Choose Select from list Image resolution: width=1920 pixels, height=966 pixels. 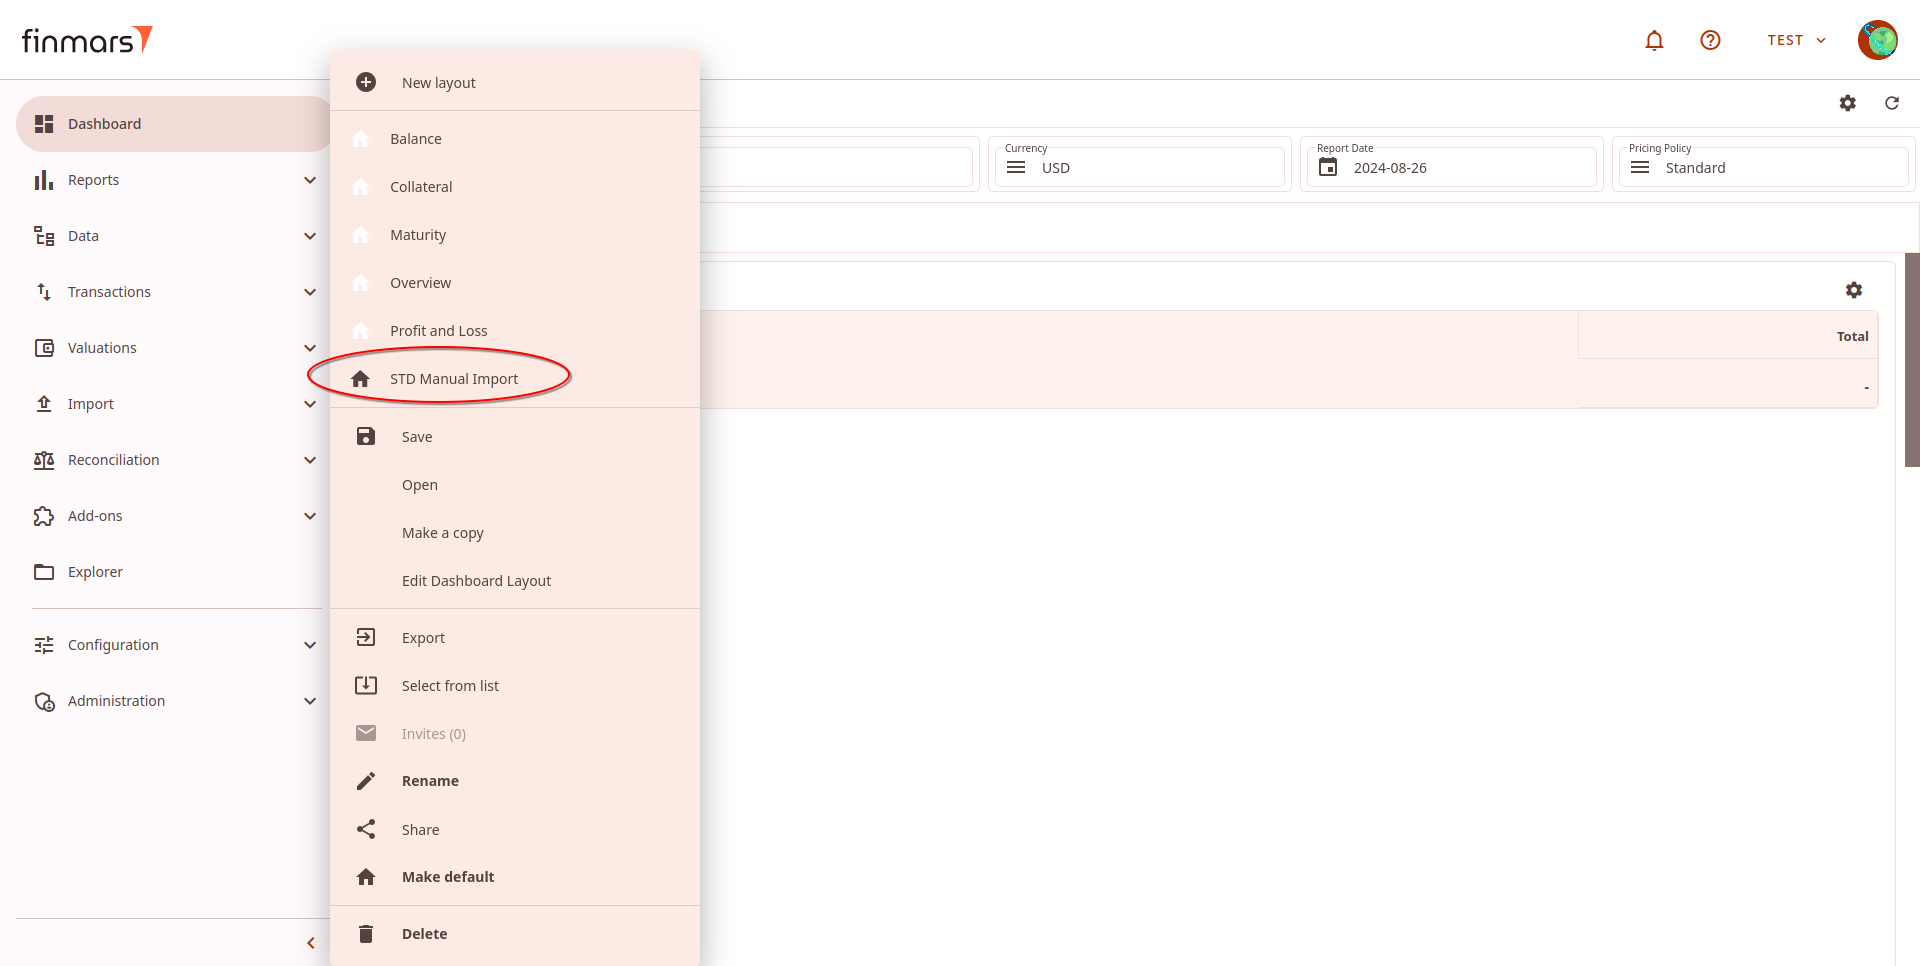click(x=515, y=686)
